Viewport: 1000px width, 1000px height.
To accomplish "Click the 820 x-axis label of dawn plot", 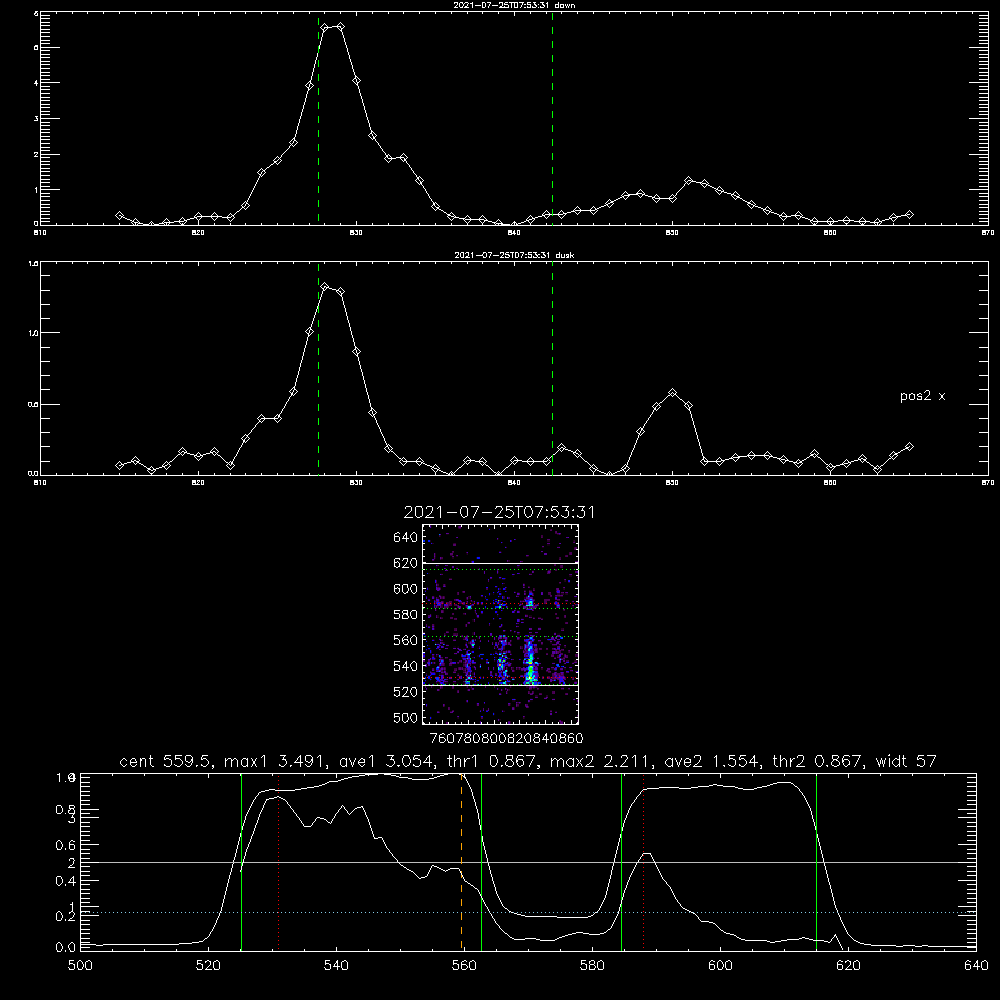I will tap(198, 233).
